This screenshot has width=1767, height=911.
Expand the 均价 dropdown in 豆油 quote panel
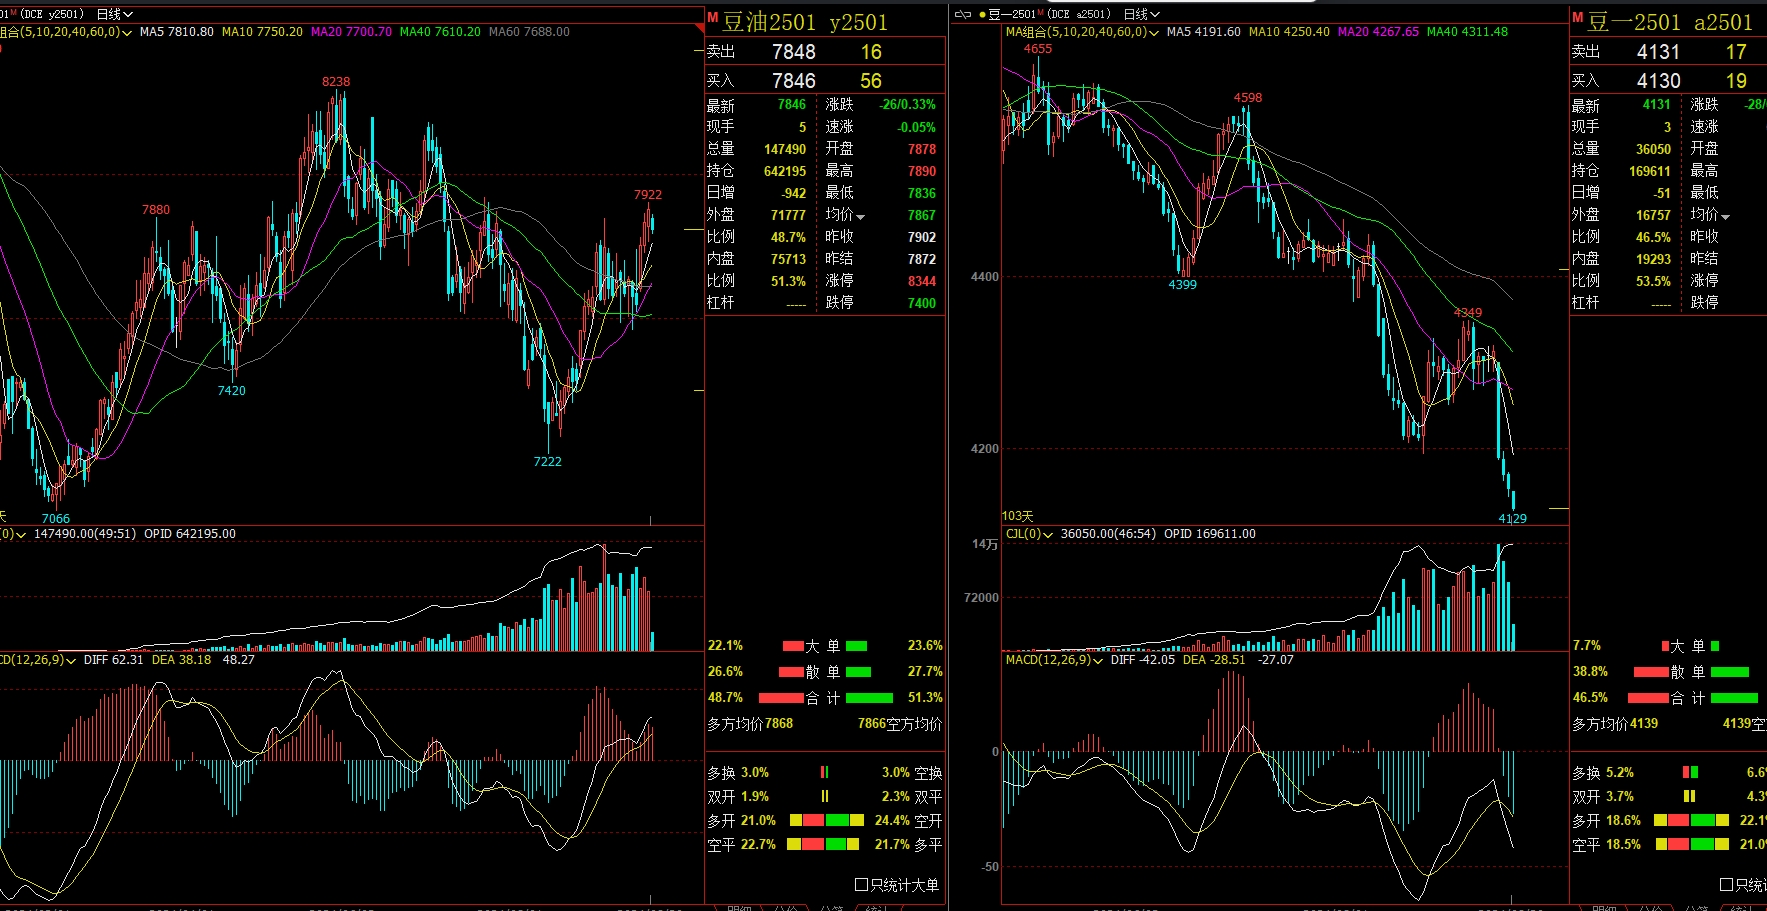[860, 216]
